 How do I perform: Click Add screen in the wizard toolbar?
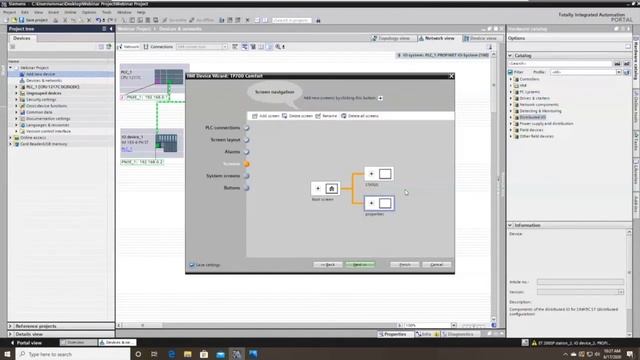(266, 116)
